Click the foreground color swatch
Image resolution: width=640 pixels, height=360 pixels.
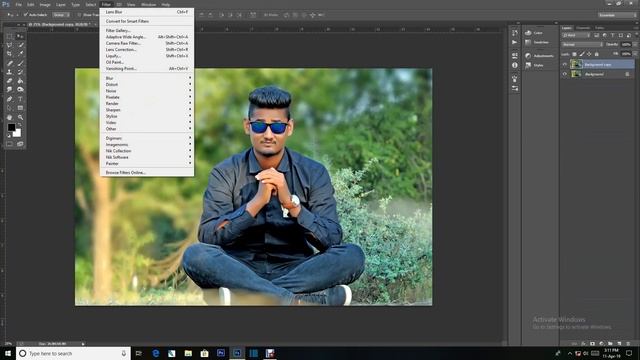[x=11, y=126]
